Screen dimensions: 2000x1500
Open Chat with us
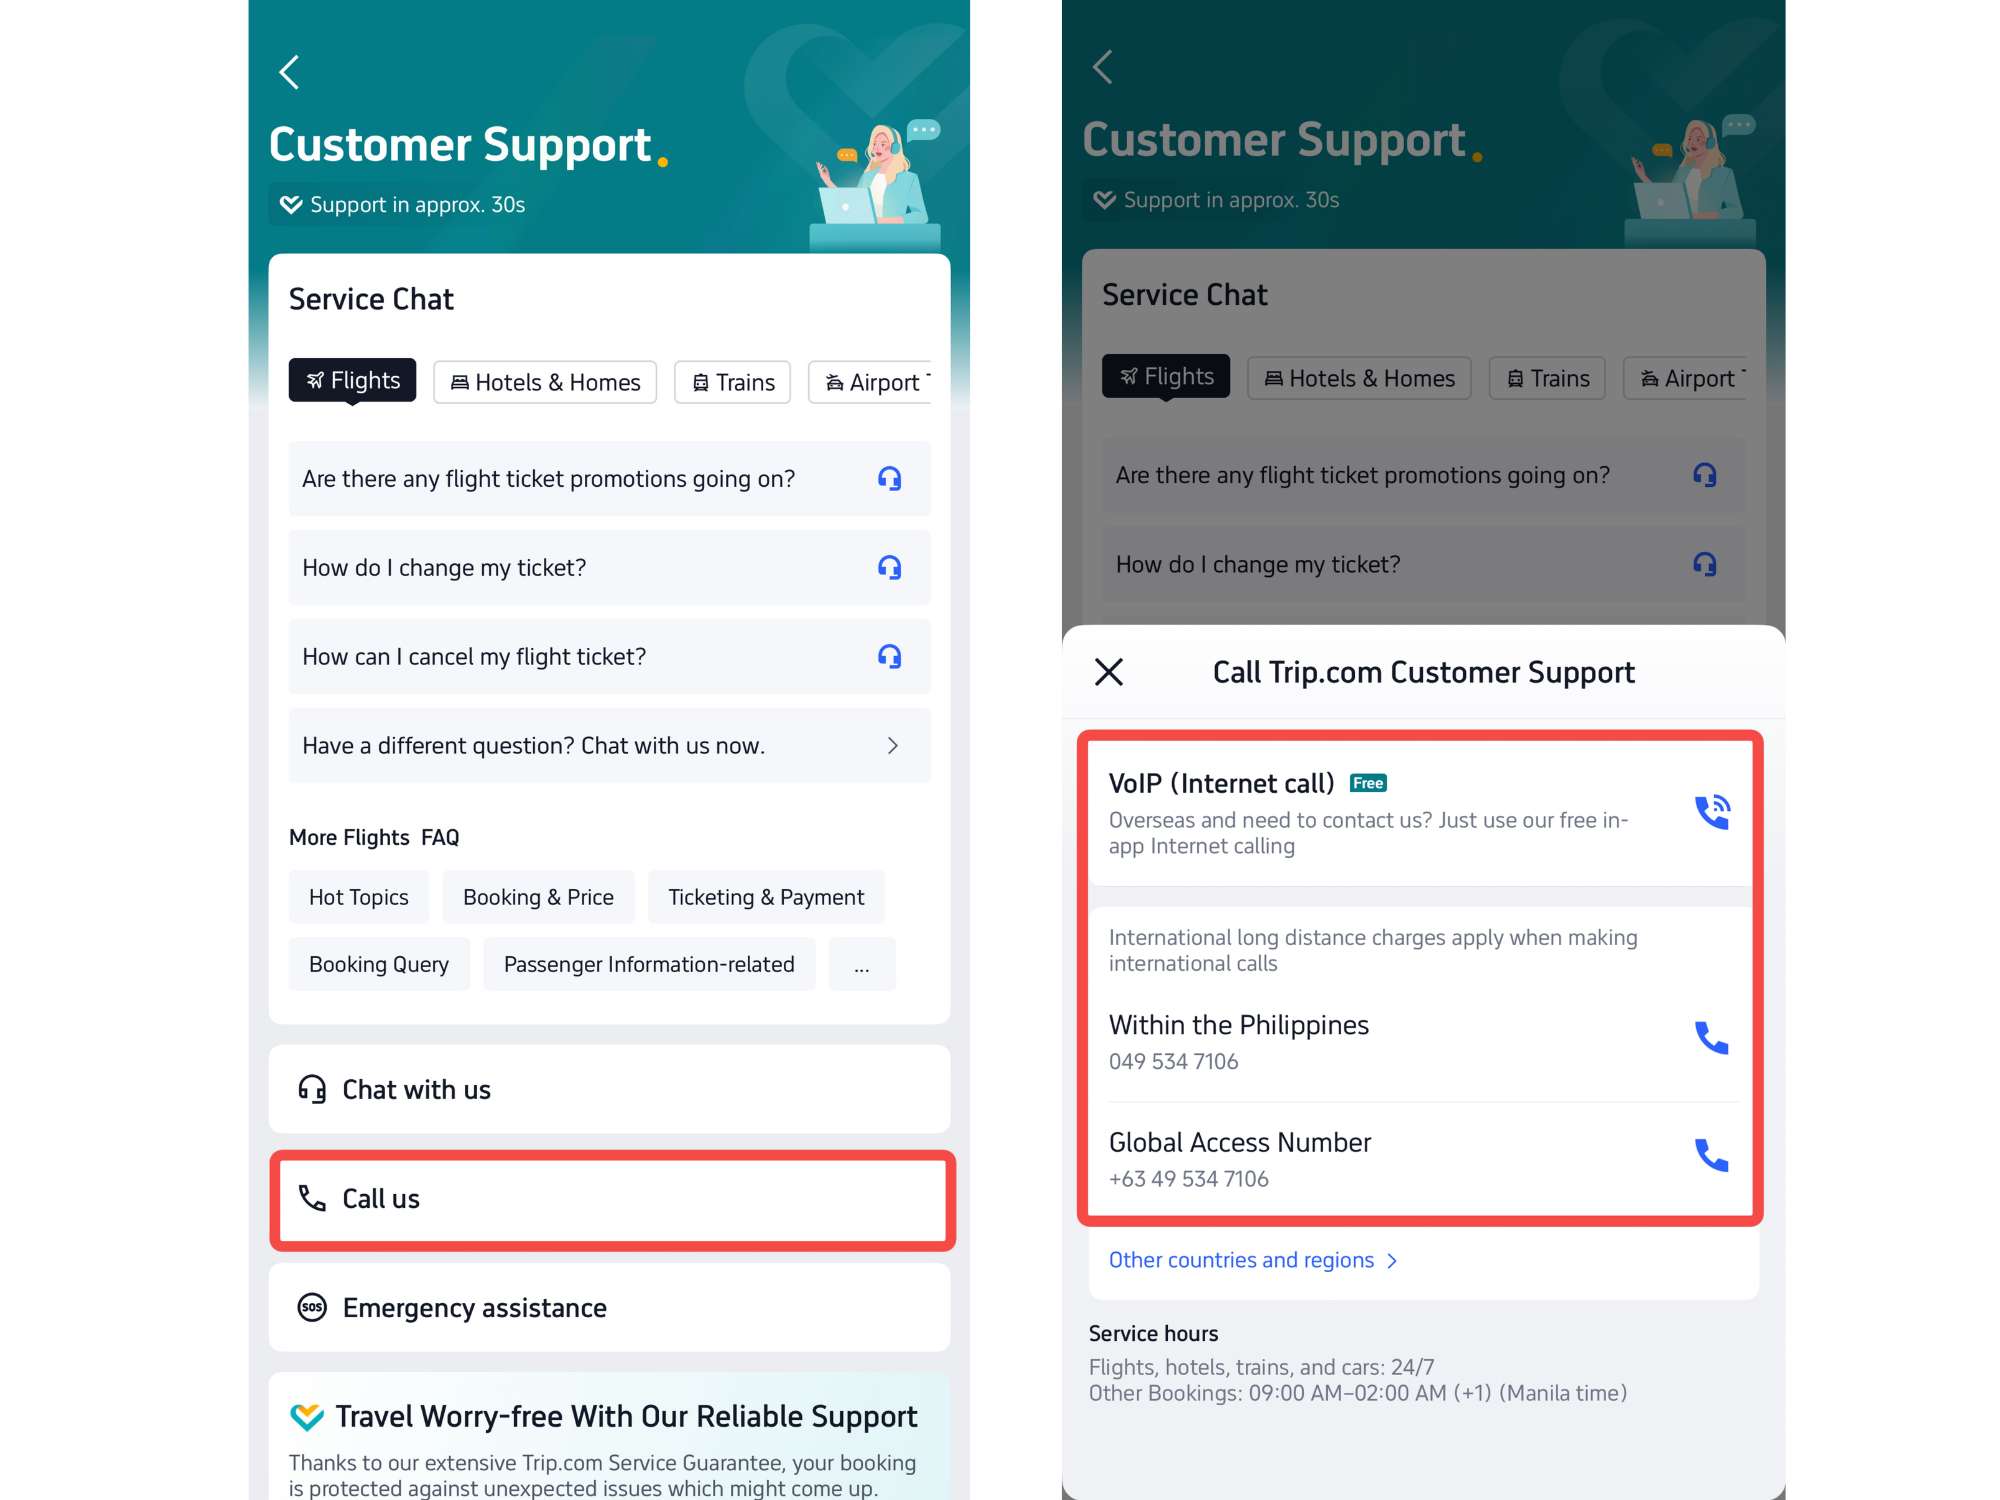(609, 1089)
